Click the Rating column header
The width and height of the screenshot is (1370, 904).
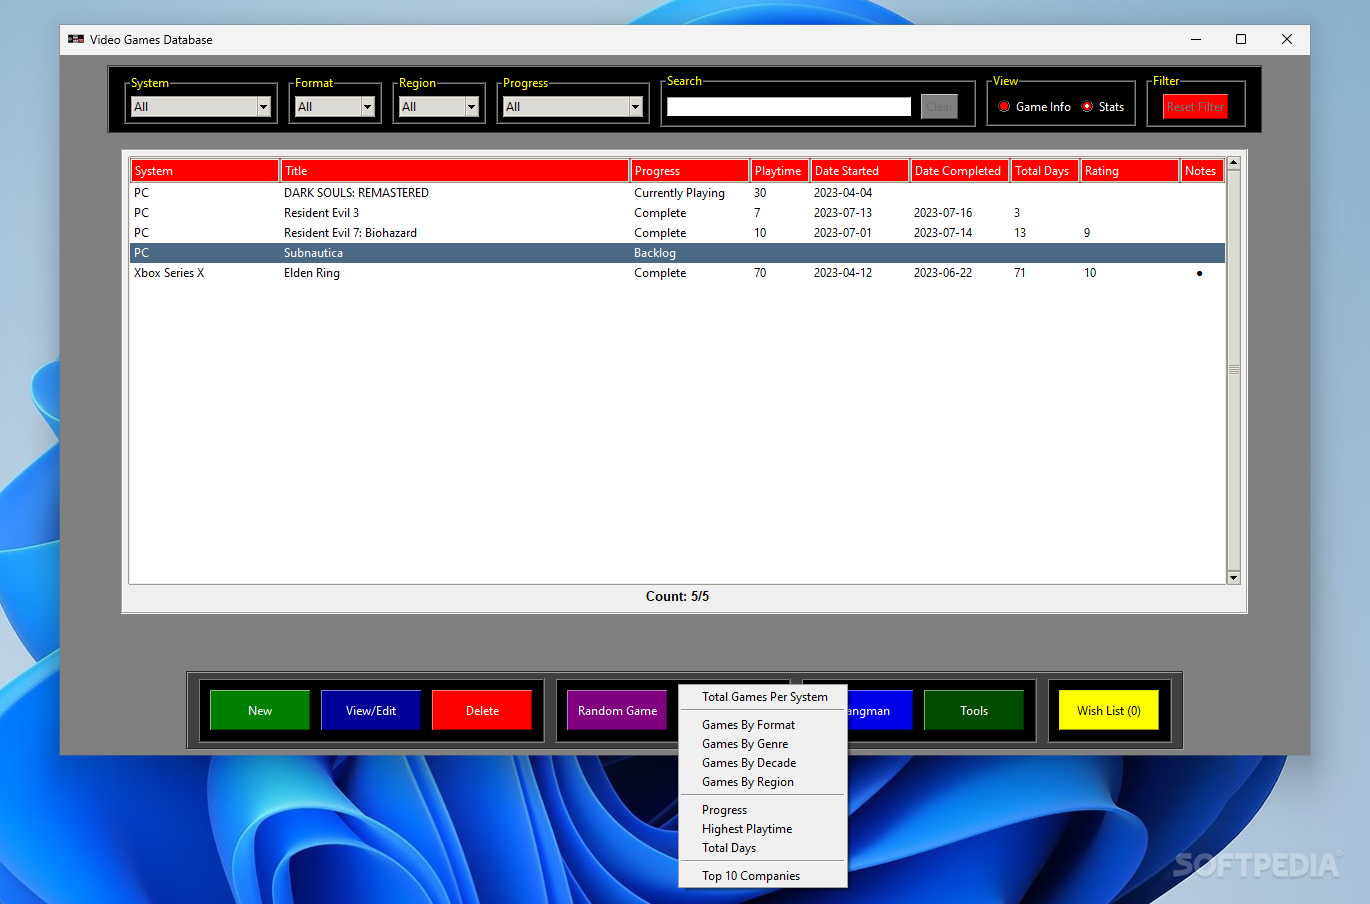pyautogui.click(x=1130, y=171)
